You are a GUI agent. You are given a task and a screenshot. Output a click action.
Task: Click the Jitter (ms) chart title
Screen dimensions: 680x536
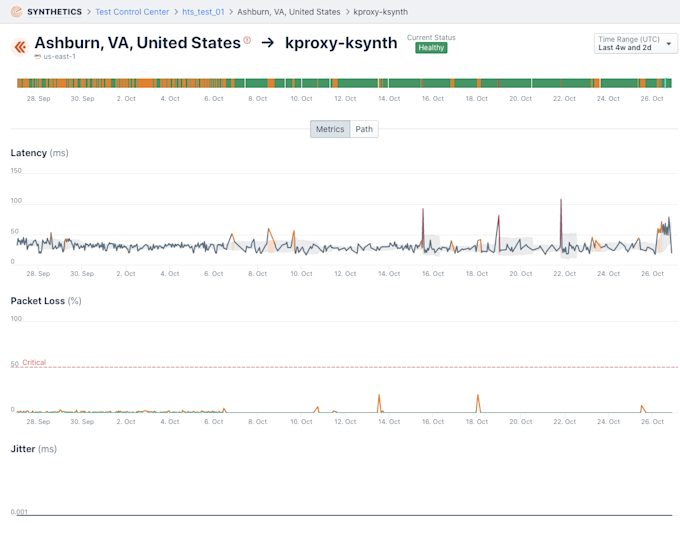click(33, 449)
